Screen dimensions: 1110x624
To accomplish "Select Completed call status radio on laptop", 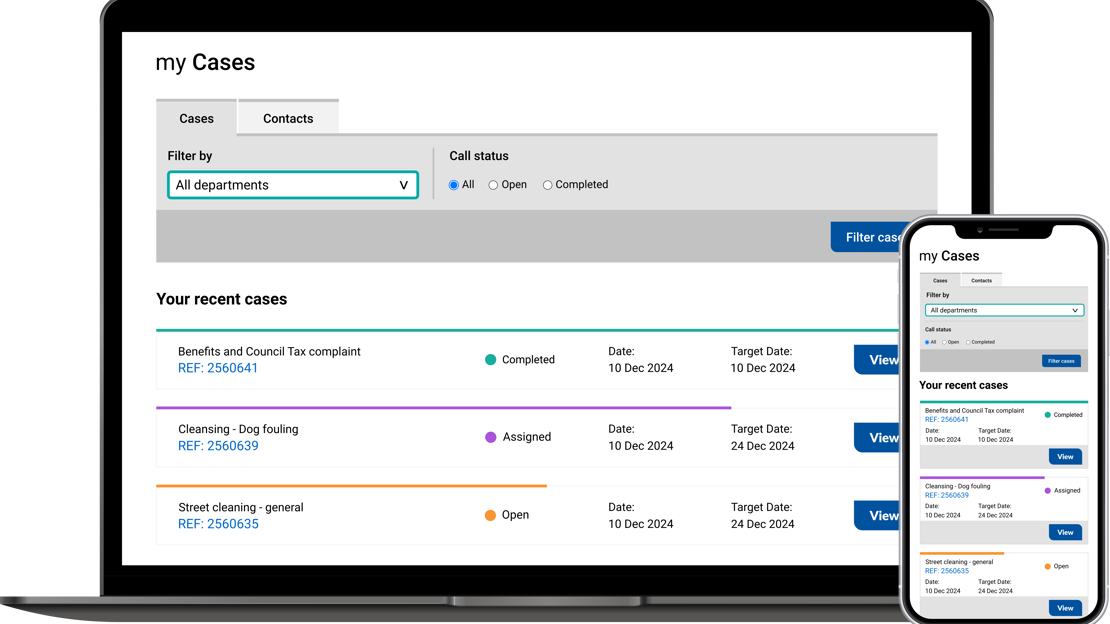I will (547, 185).
